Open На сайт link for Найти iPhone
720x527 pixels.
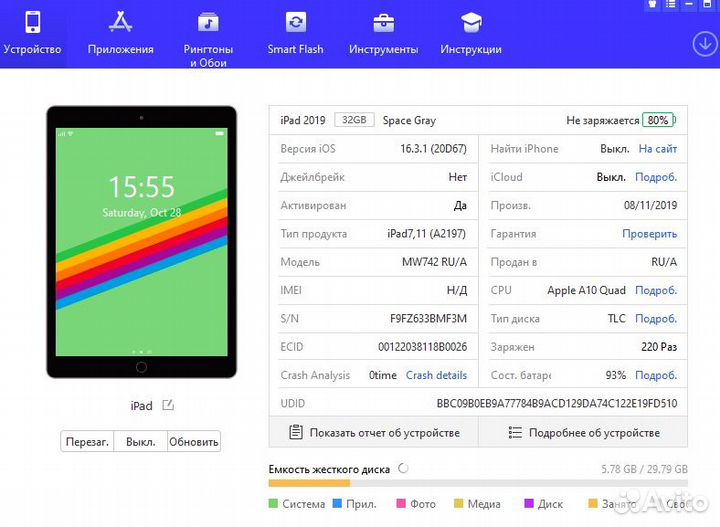click(x=658, y=149)
